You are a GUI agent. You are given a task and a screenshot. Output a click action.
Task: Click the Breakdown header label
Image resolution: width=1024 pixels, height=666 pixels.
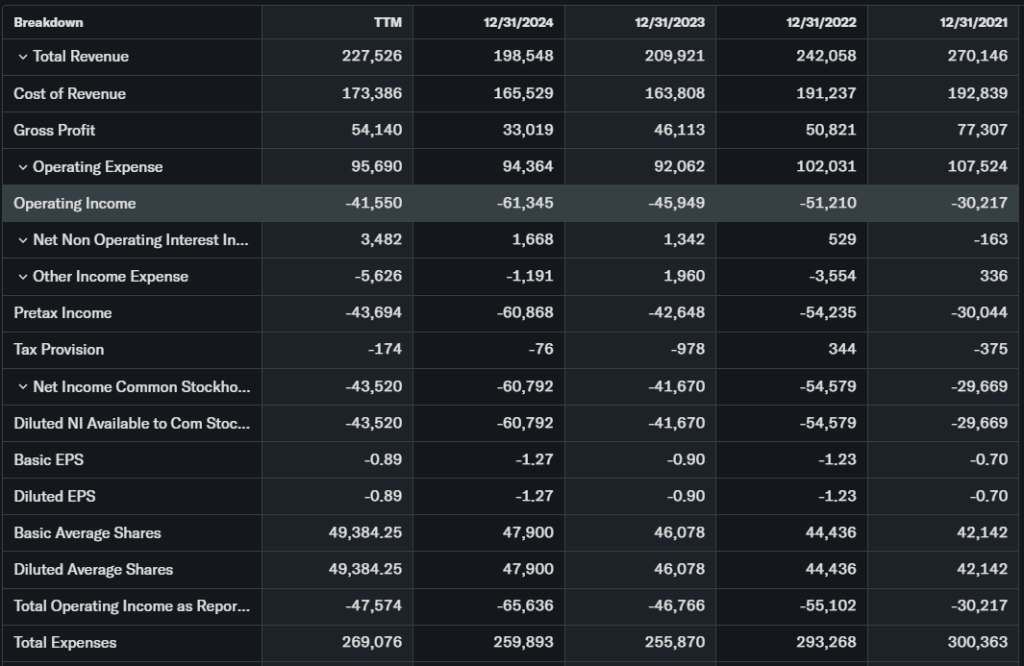click(x=48, y=22)
